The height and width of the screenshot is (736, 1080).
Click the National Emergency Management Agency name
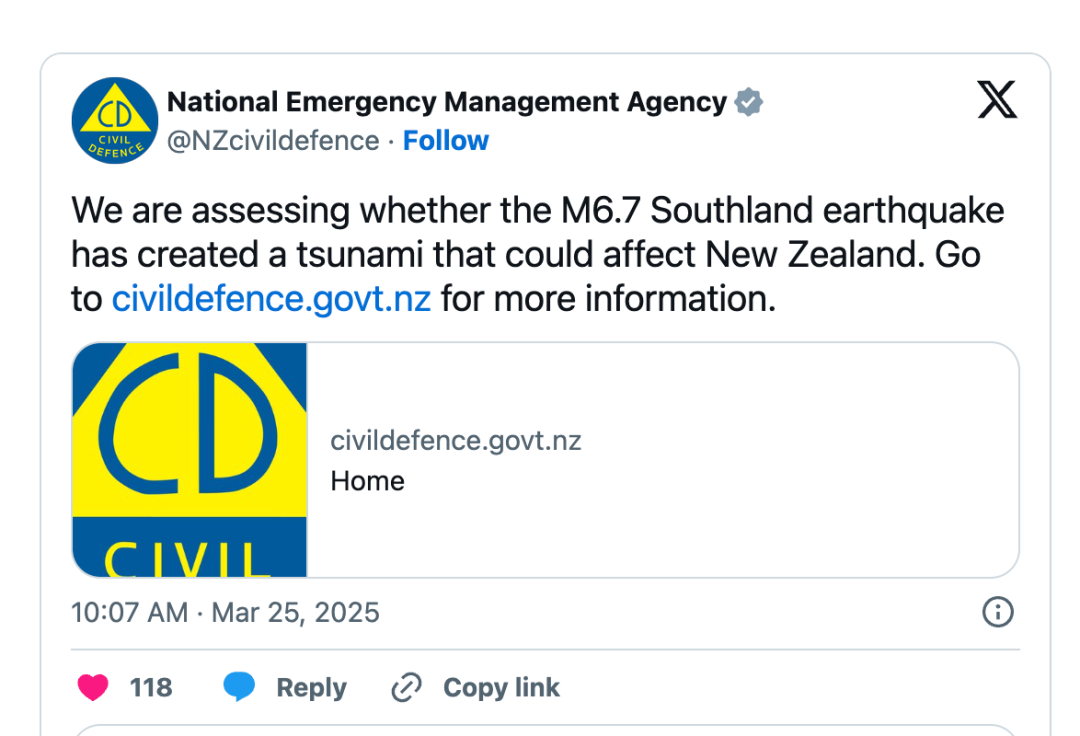447,102
